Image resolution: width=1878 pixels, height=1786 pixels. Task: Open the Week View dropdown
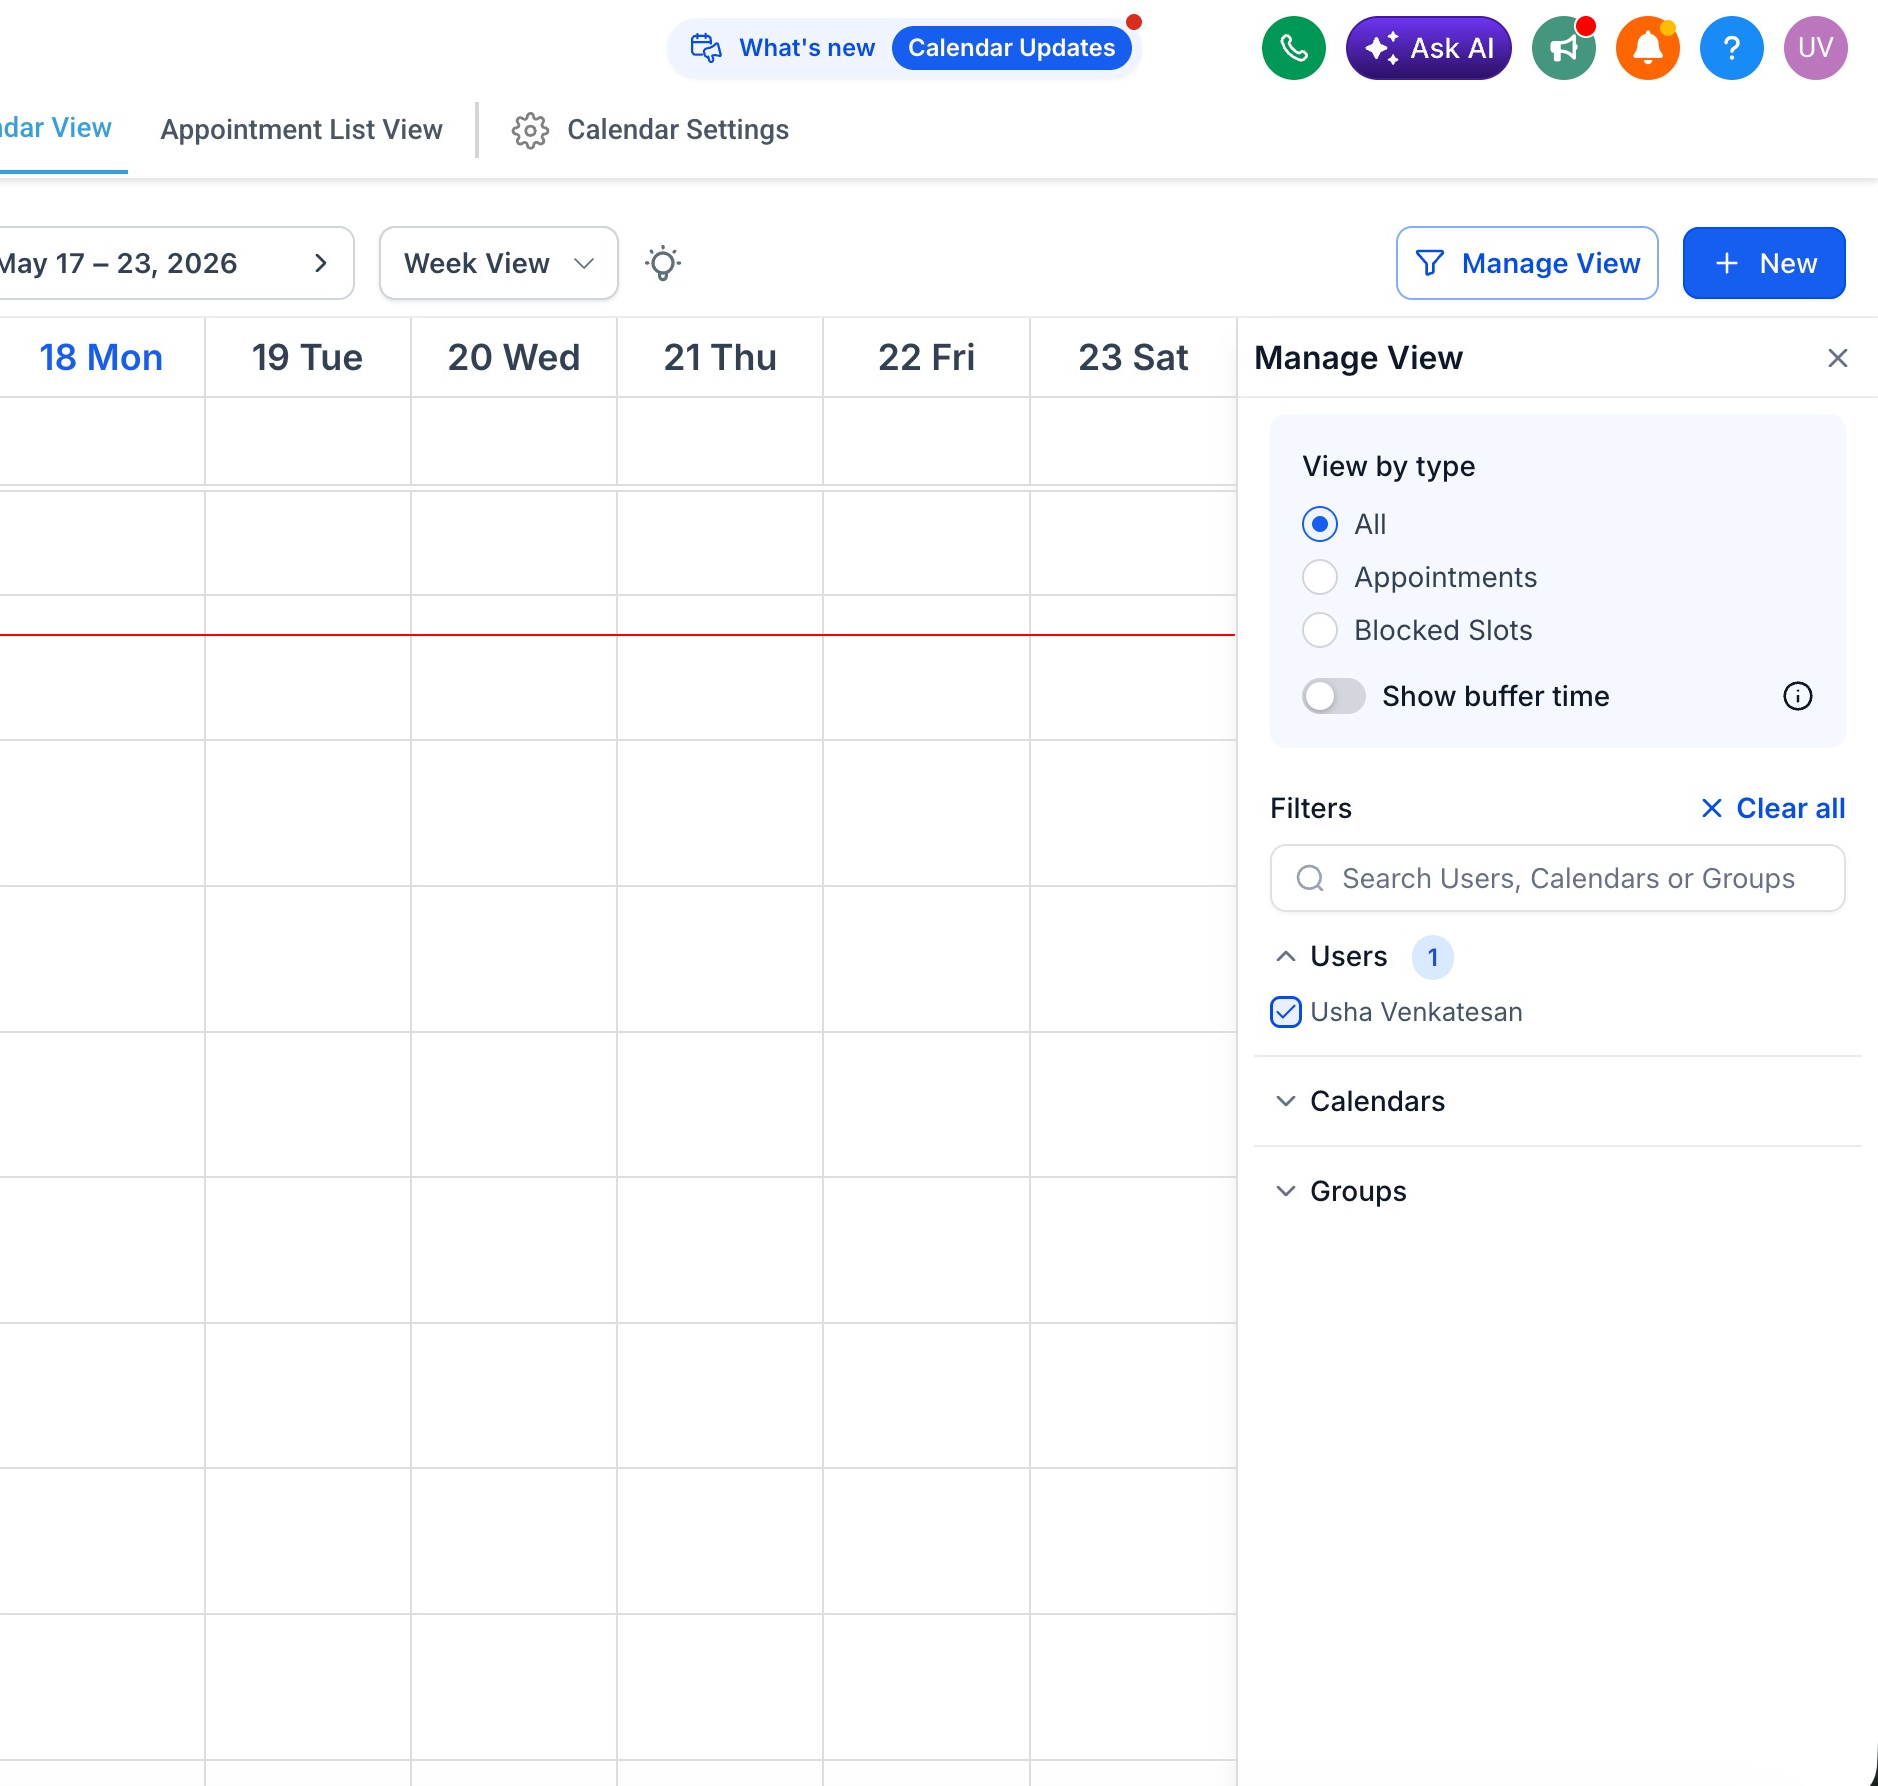(498, 263)
